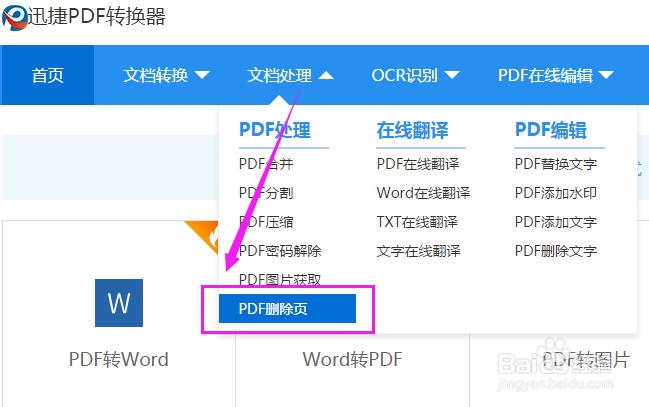Open the PDF转Word card label
The height and width of the screenshot is (407, 649).
point(119,359)
